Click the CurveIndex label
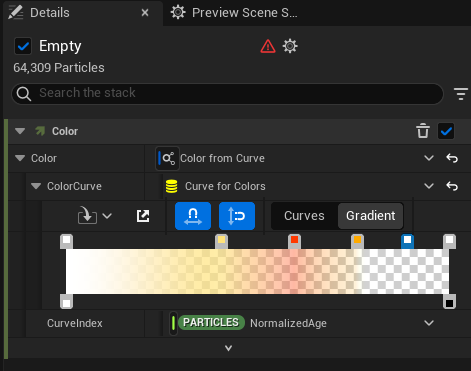The height and width of the screenshot is (371, 471). pos(75,323)
